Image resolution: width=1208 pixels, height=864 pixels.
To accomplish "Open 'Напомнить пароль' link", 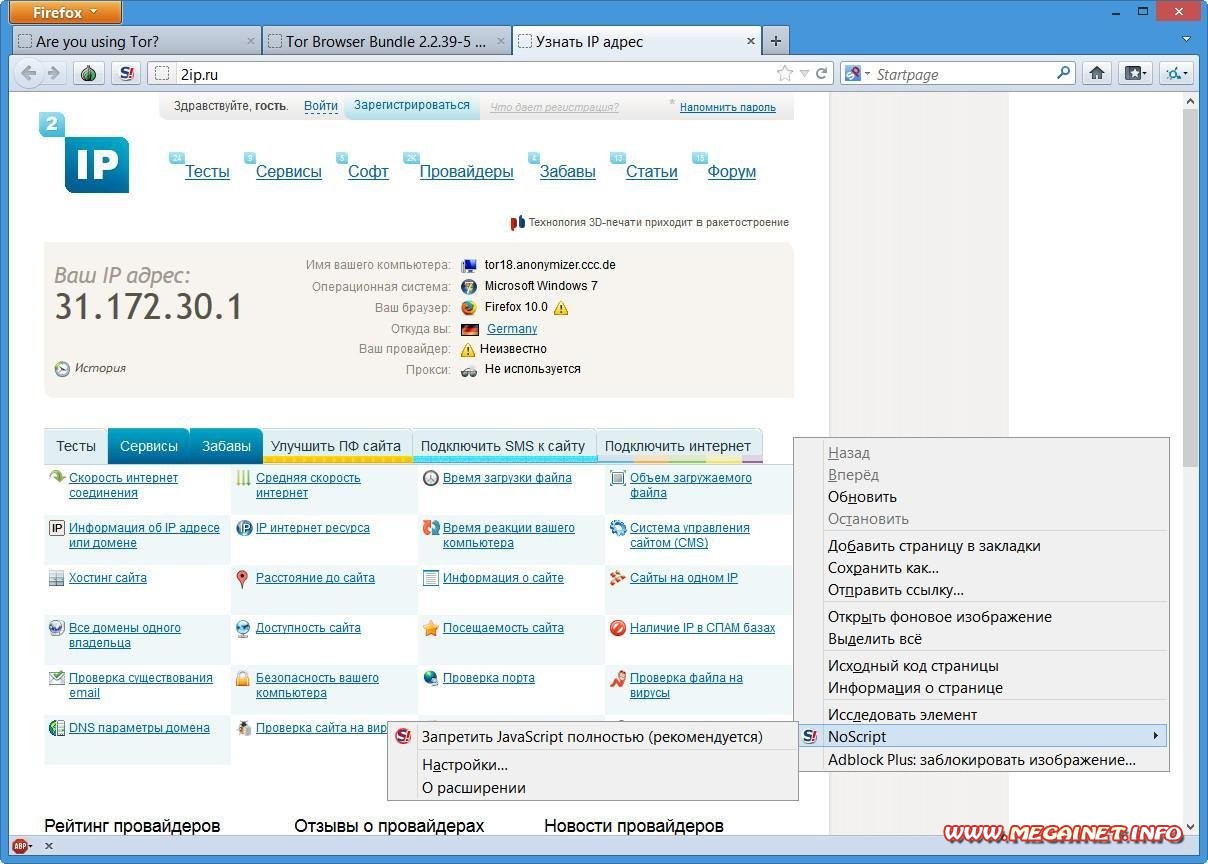I will tap(728, 107).
